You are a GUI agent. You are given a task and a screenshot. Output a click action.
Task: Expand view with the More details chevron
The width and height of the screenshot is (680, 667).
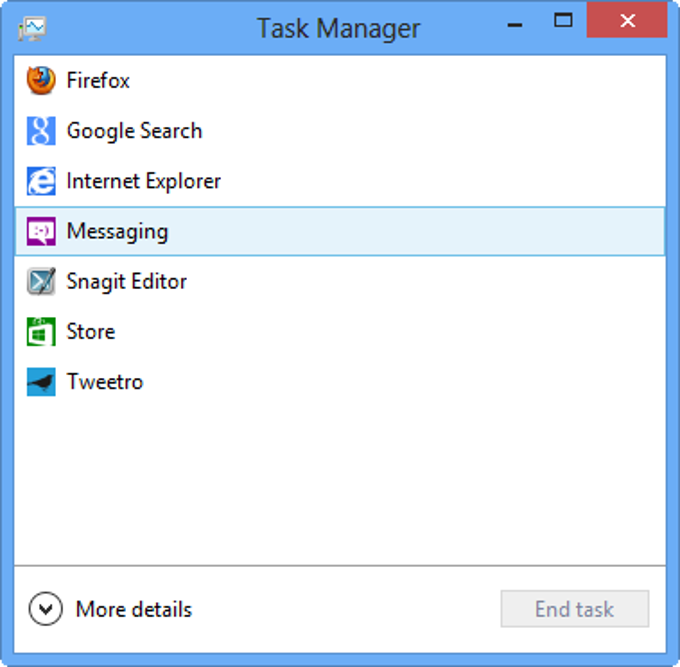click(46, 609)
